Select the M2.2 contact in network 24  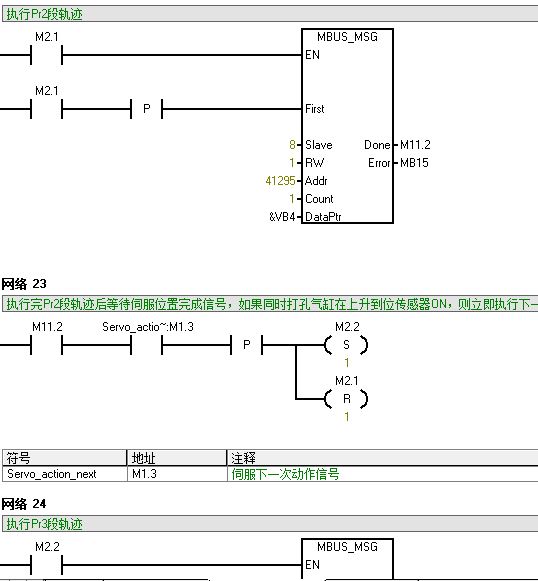click(x=46, y=565)
